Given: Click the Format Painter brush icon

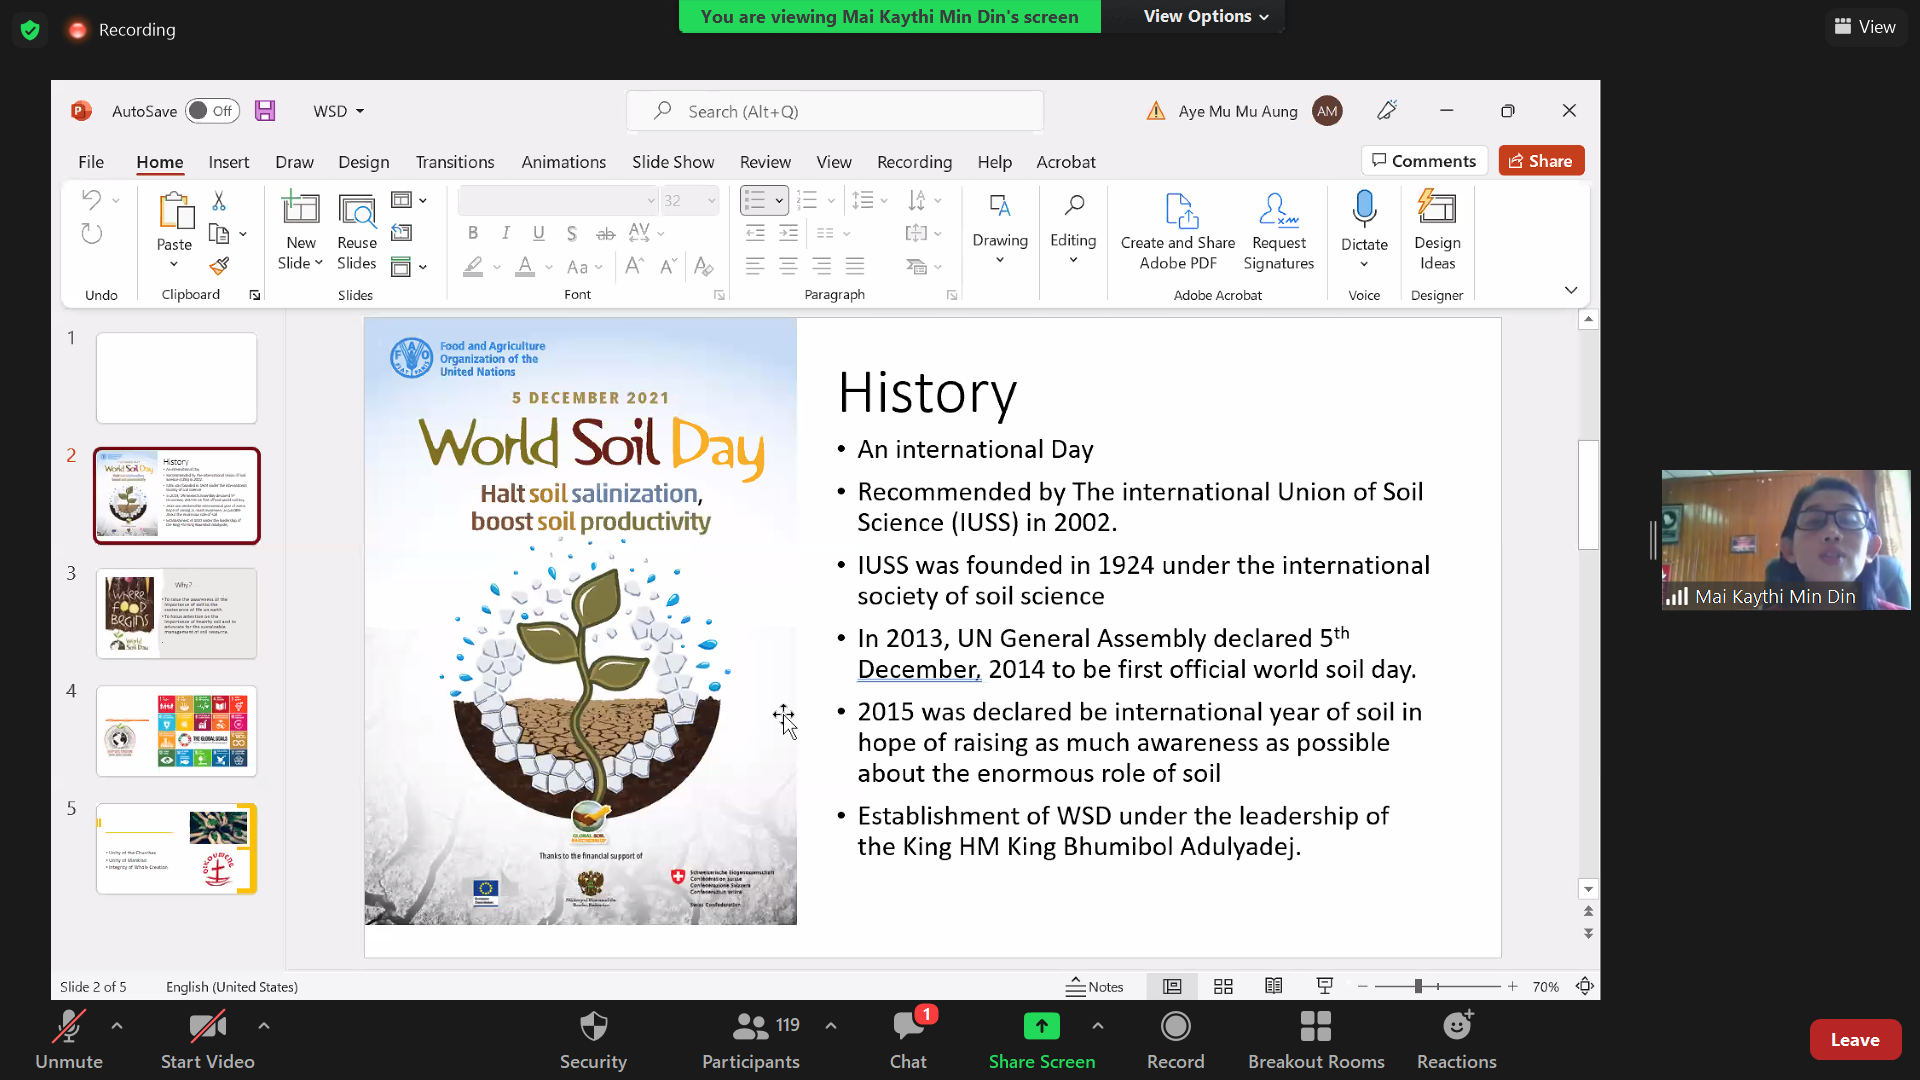Looking at the screenshot, I should 219,266.
